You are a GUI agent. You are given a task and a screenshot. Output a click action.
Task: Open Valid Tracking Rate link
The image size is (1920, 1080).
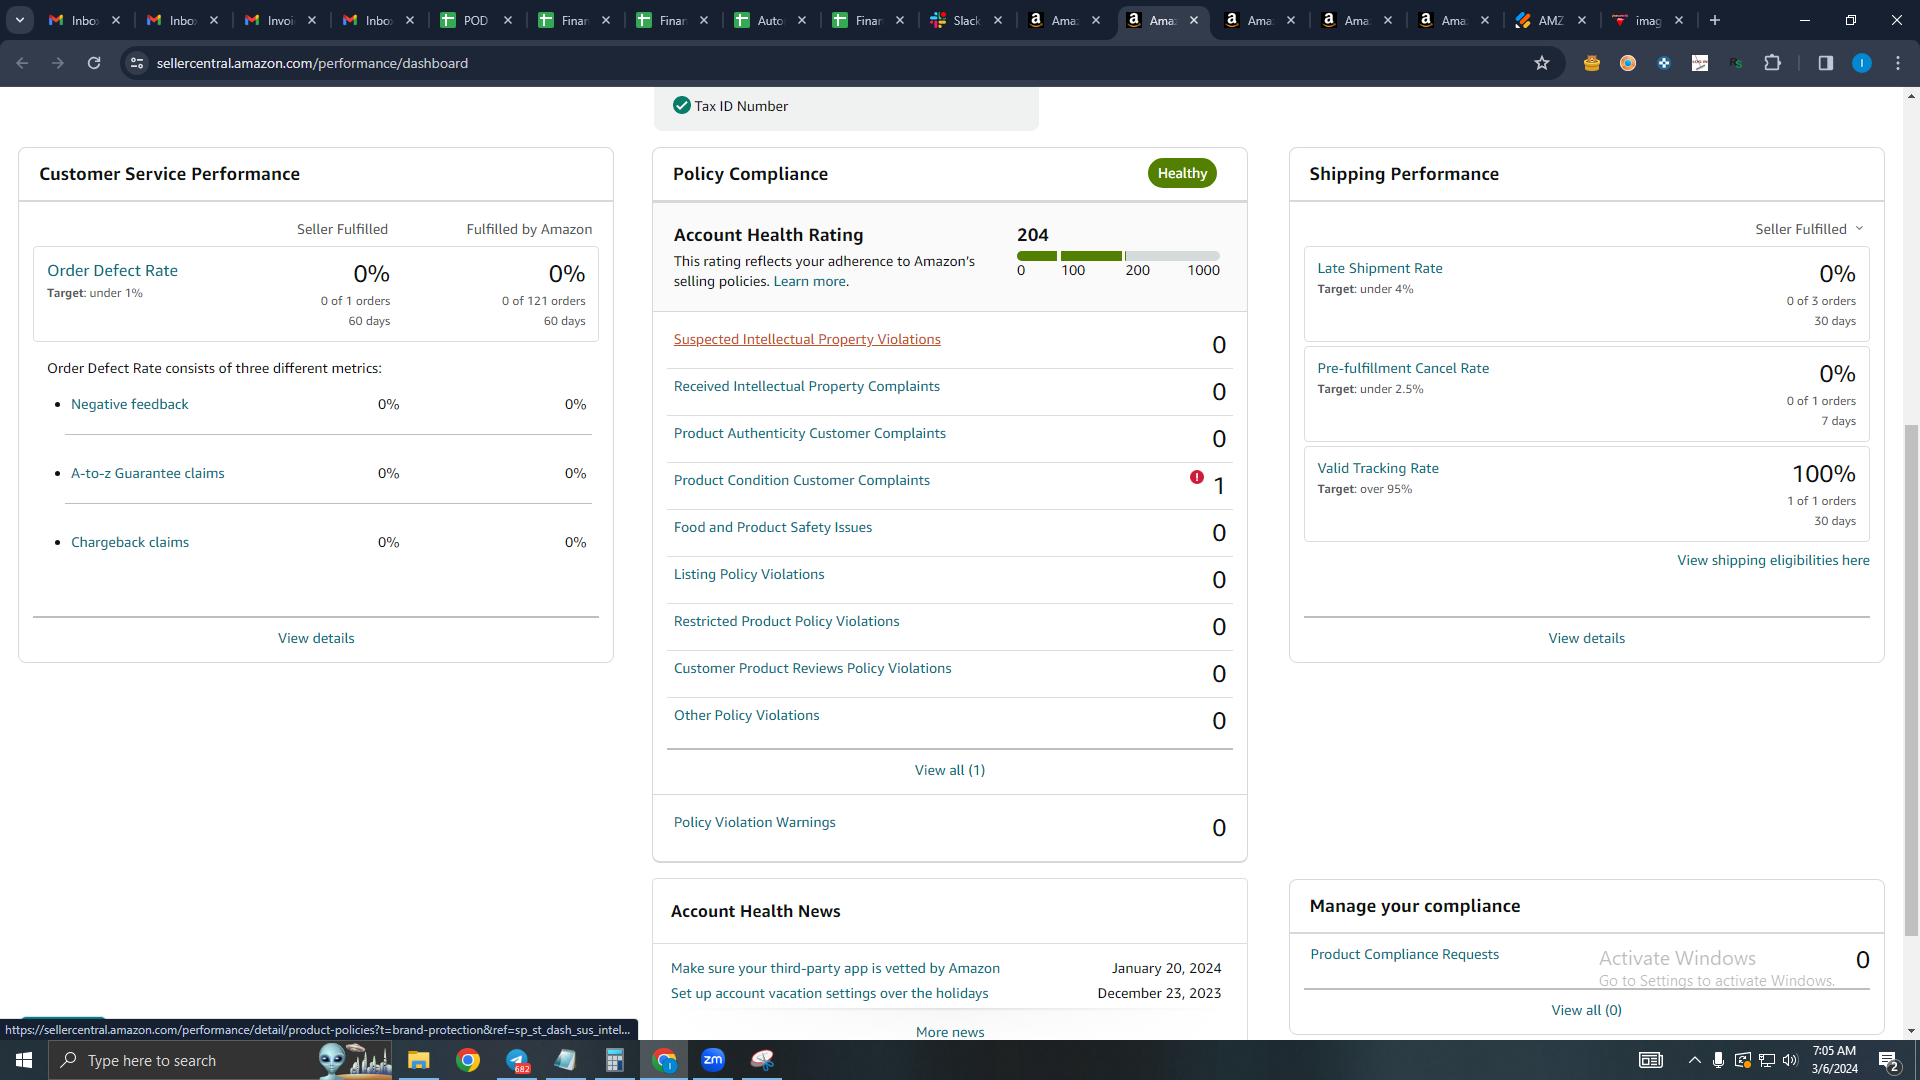click(x=1378, y=468)
